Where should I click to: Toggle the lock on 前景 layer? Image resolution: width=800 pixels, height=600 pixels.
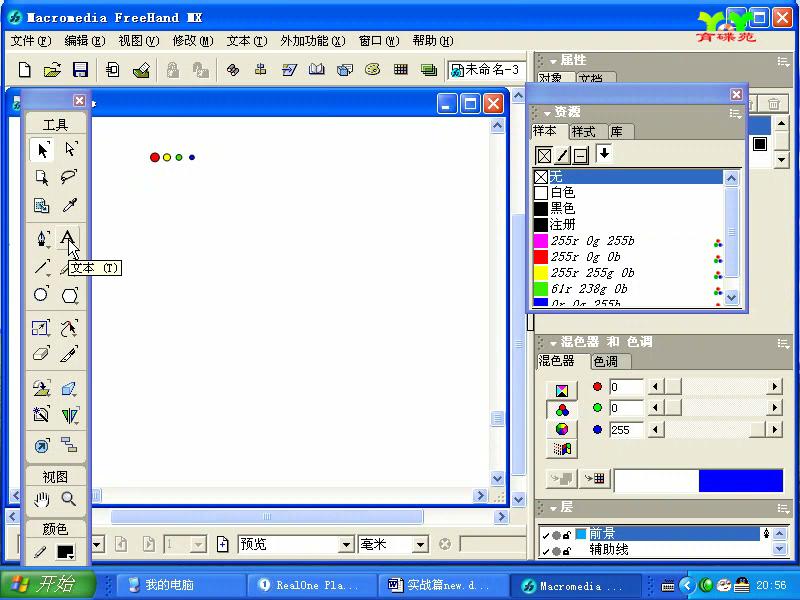coord(566,535)
